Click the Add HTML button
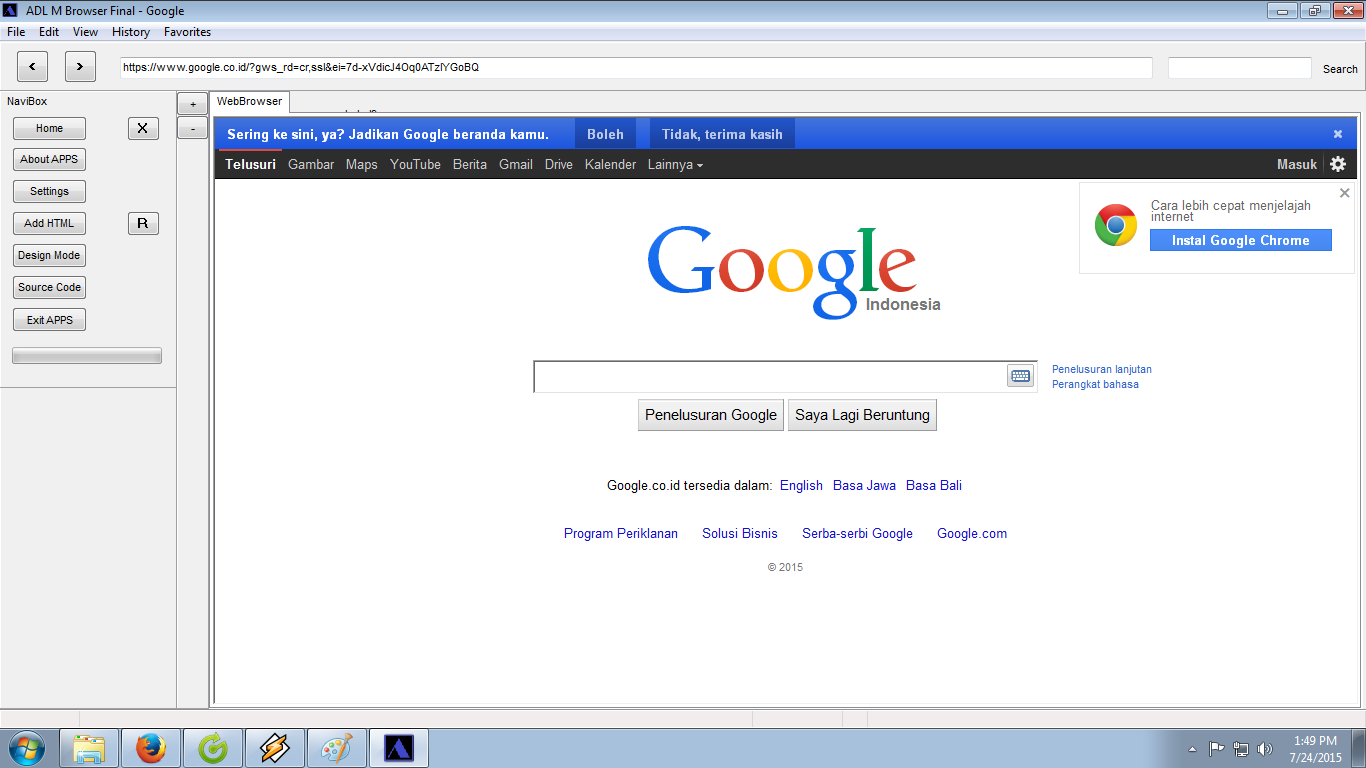This screenshot has width=1366, height=768. click(49, 224)
